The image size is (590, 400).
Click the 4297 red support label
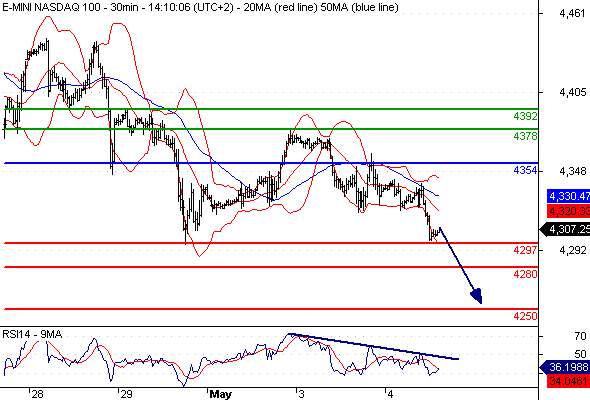(525, 250)
